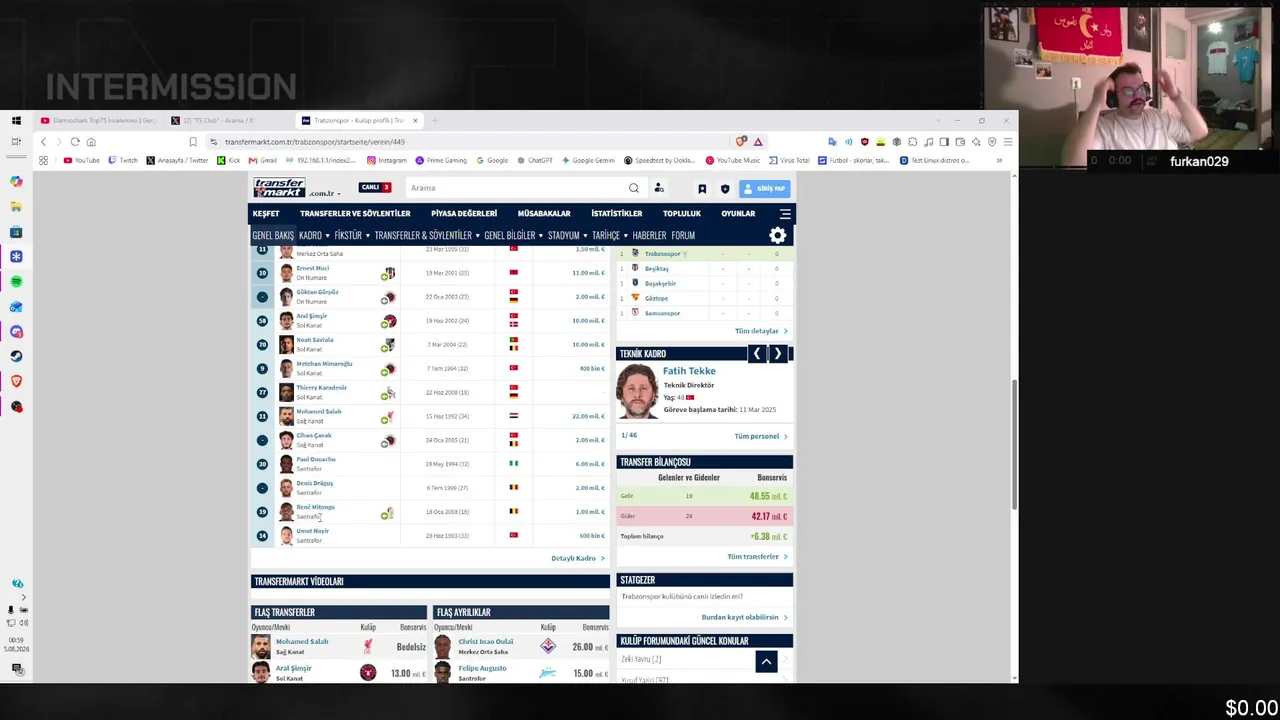Expand the KADRO dropdown menu
1280x720 pixels.
click(x=315, y=235)
